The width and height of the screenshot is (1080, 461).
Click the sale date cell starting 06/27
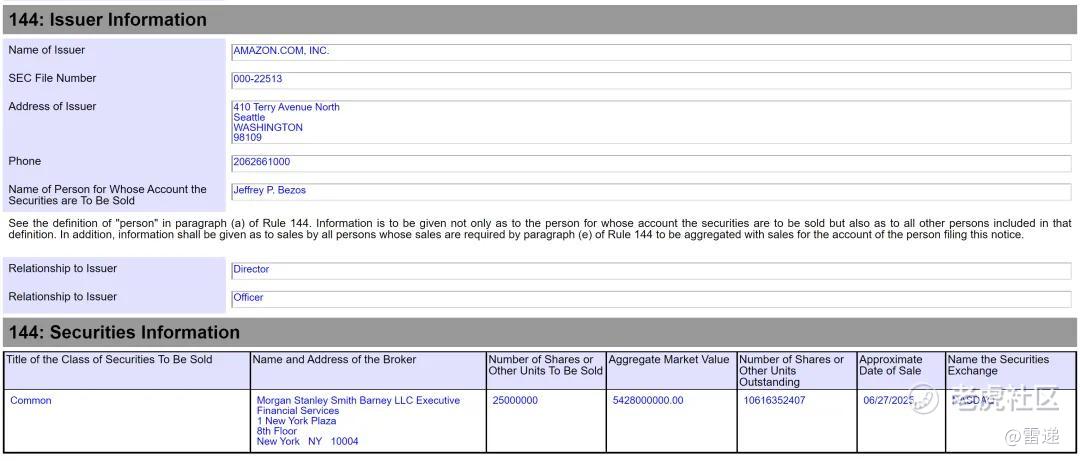(902, 421)
